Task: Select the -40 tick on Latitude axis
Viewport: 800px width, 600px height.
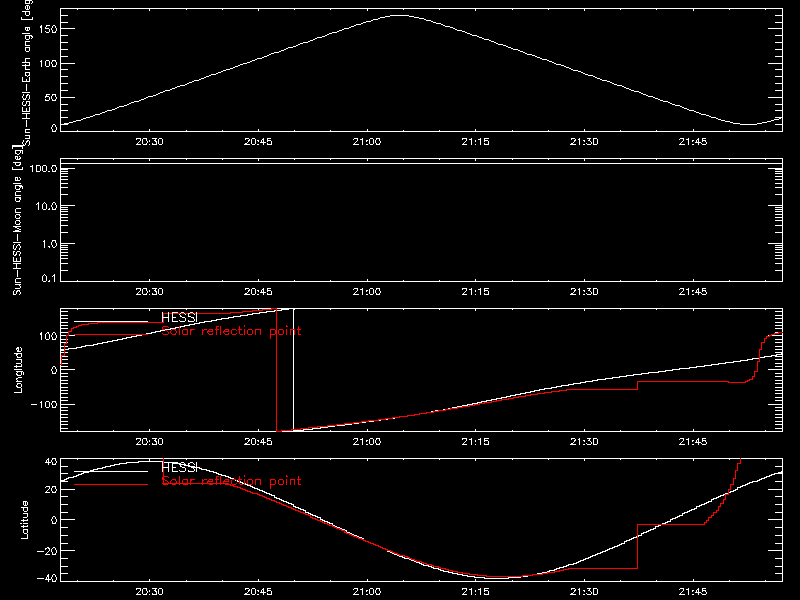Action: (47, 579)
